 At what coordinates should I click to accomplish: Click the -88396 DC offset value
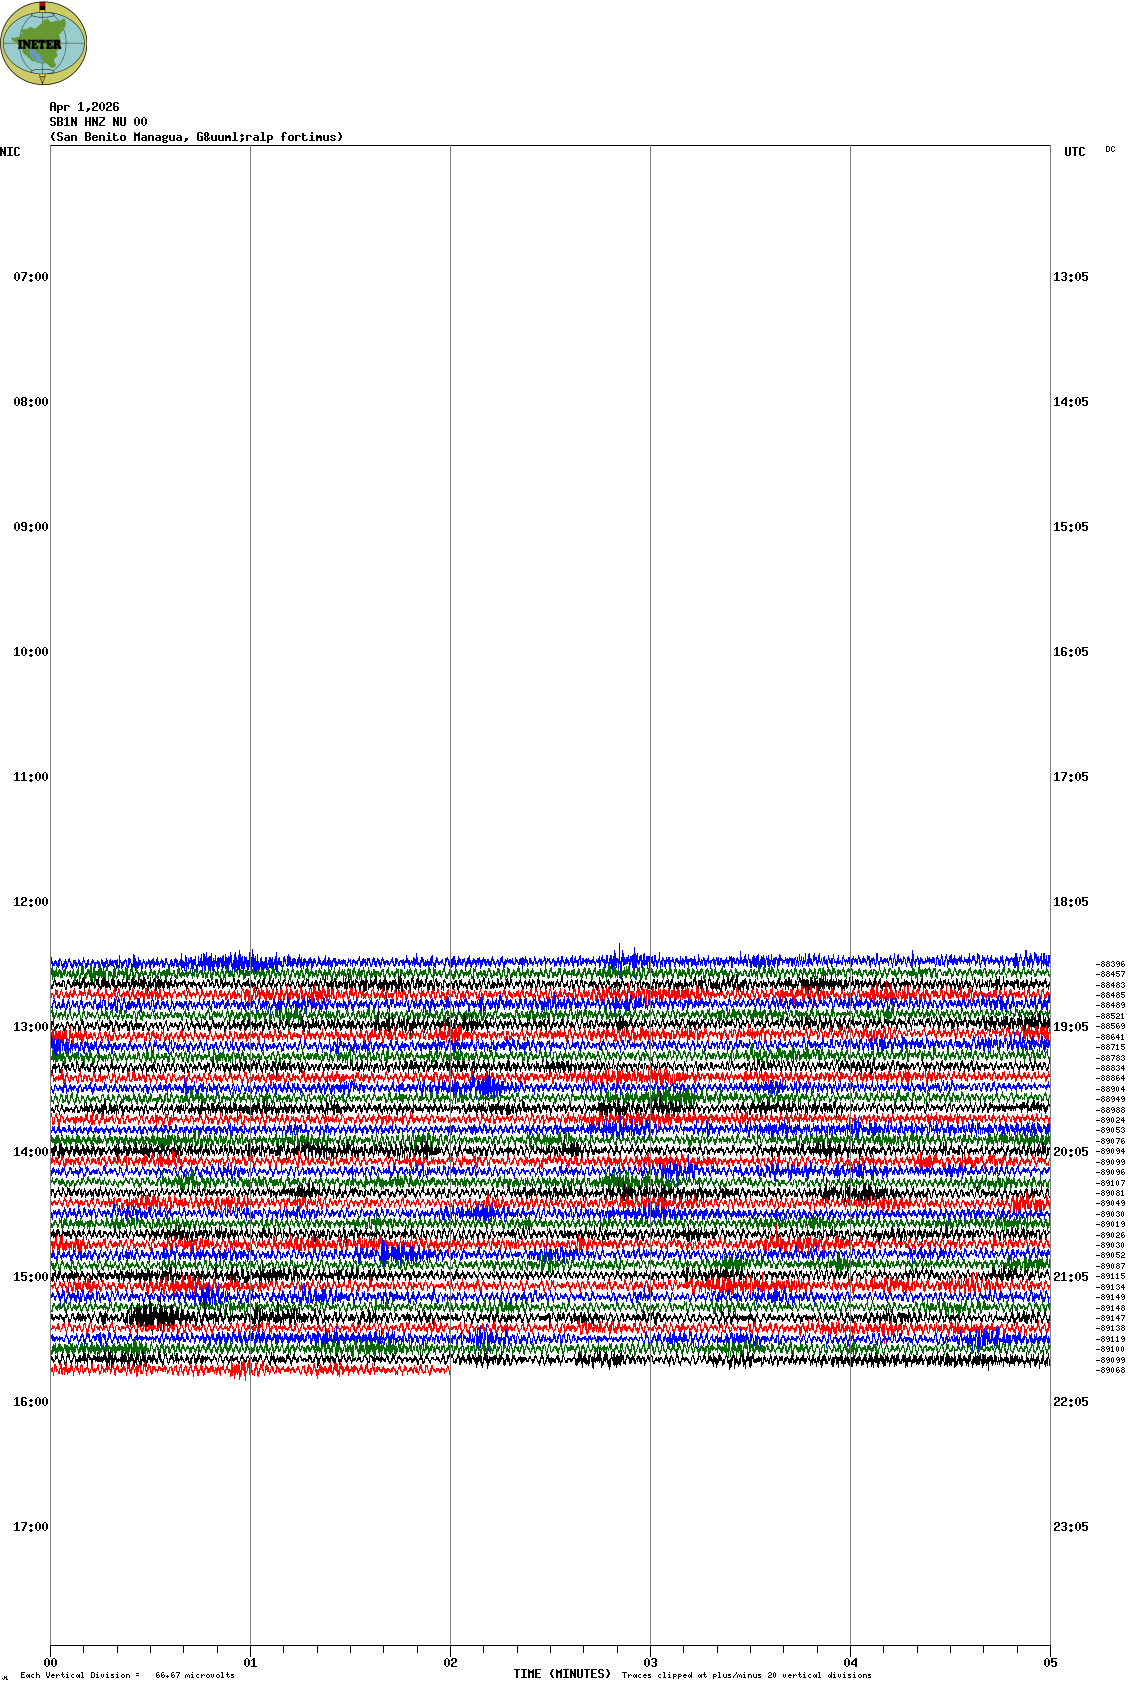(x=1111, y=964)
